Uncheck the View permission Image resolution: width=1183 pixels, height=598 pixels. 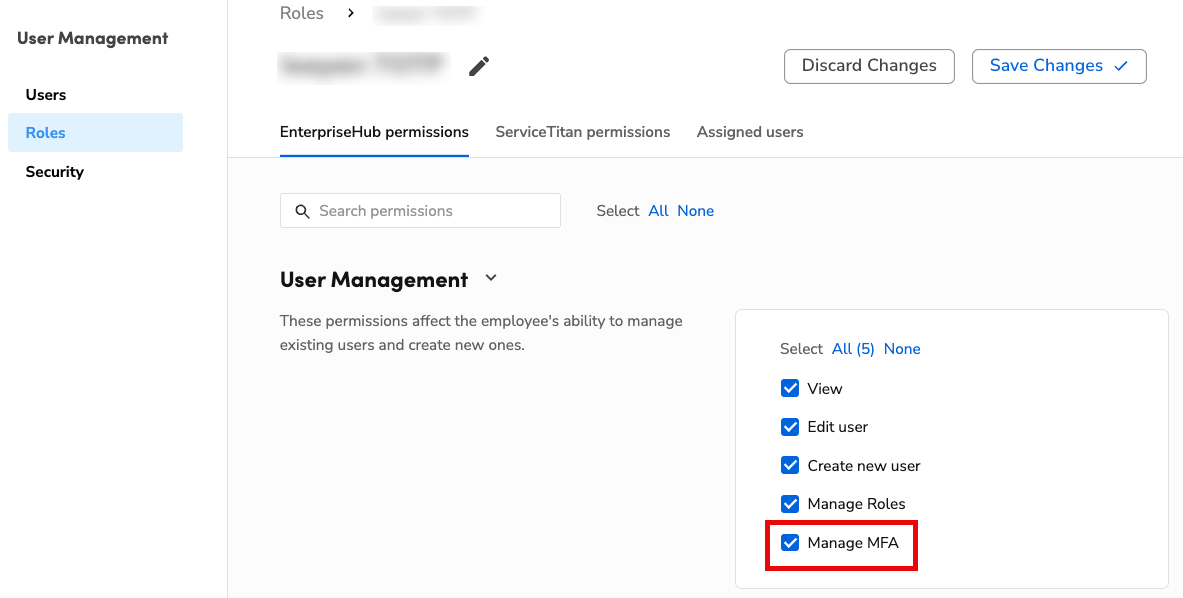(x=790, y=388)
